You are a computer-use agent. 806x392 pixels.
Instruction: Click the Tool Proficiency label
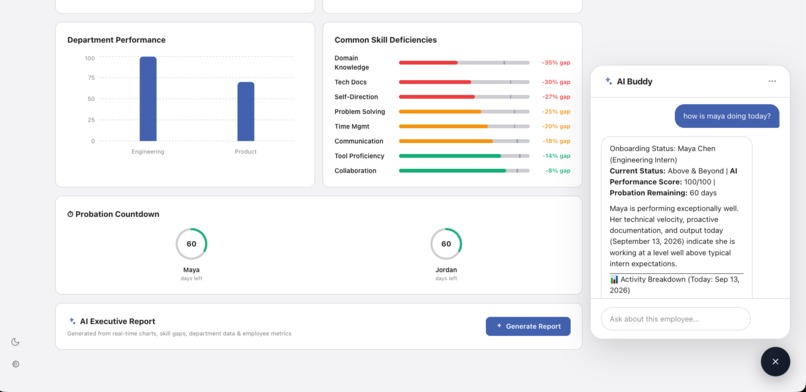point(359,156)
